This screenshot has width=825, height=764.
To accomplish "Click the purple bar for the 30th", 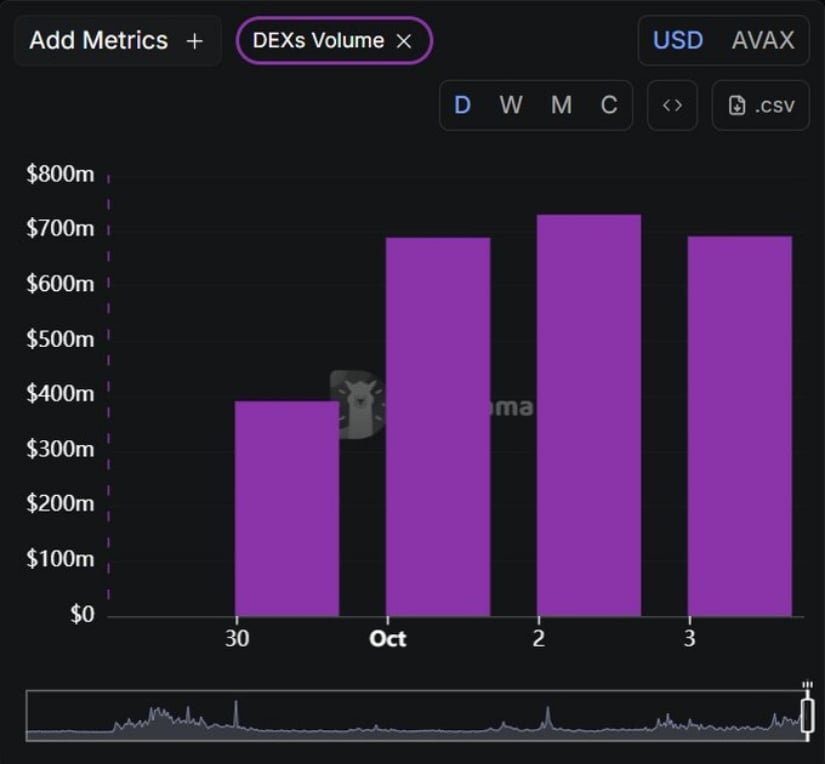I will point(287,508).
